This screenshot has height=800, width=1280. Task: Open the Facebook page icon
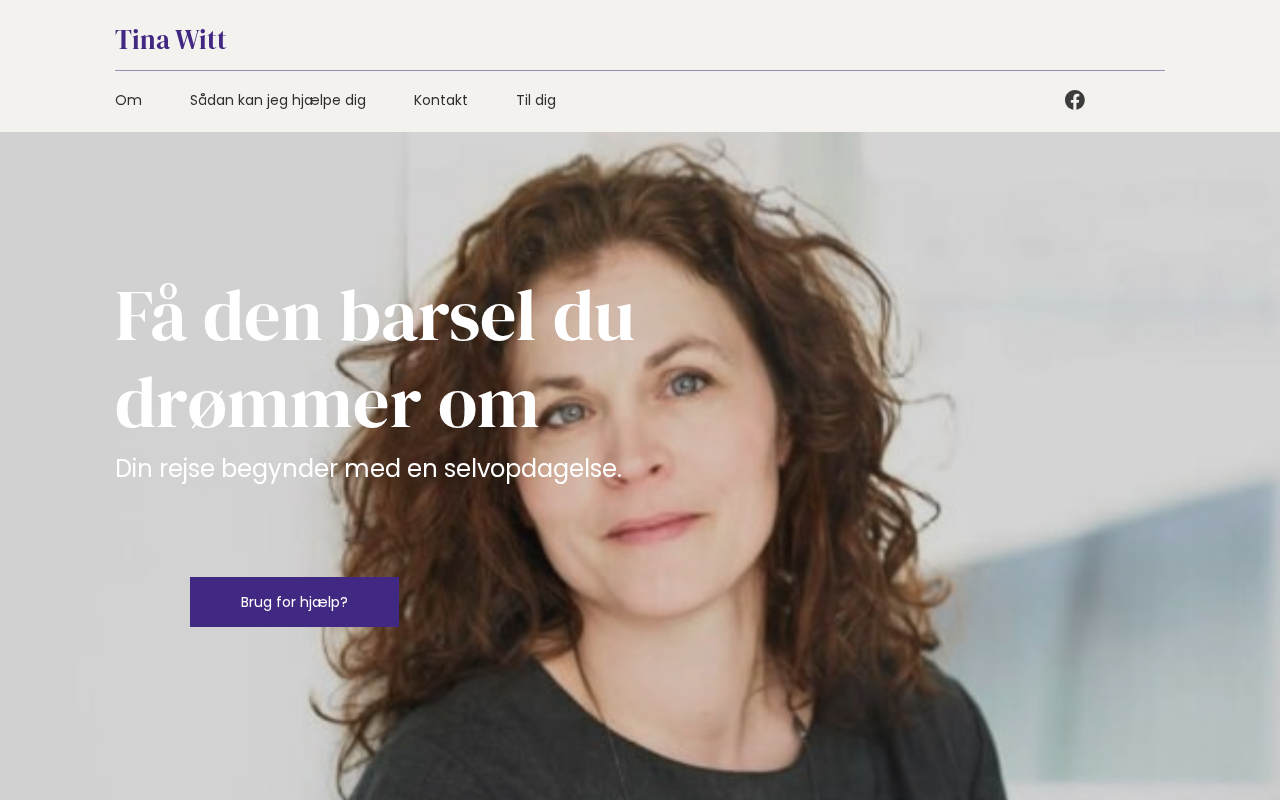coord(1075,100)
